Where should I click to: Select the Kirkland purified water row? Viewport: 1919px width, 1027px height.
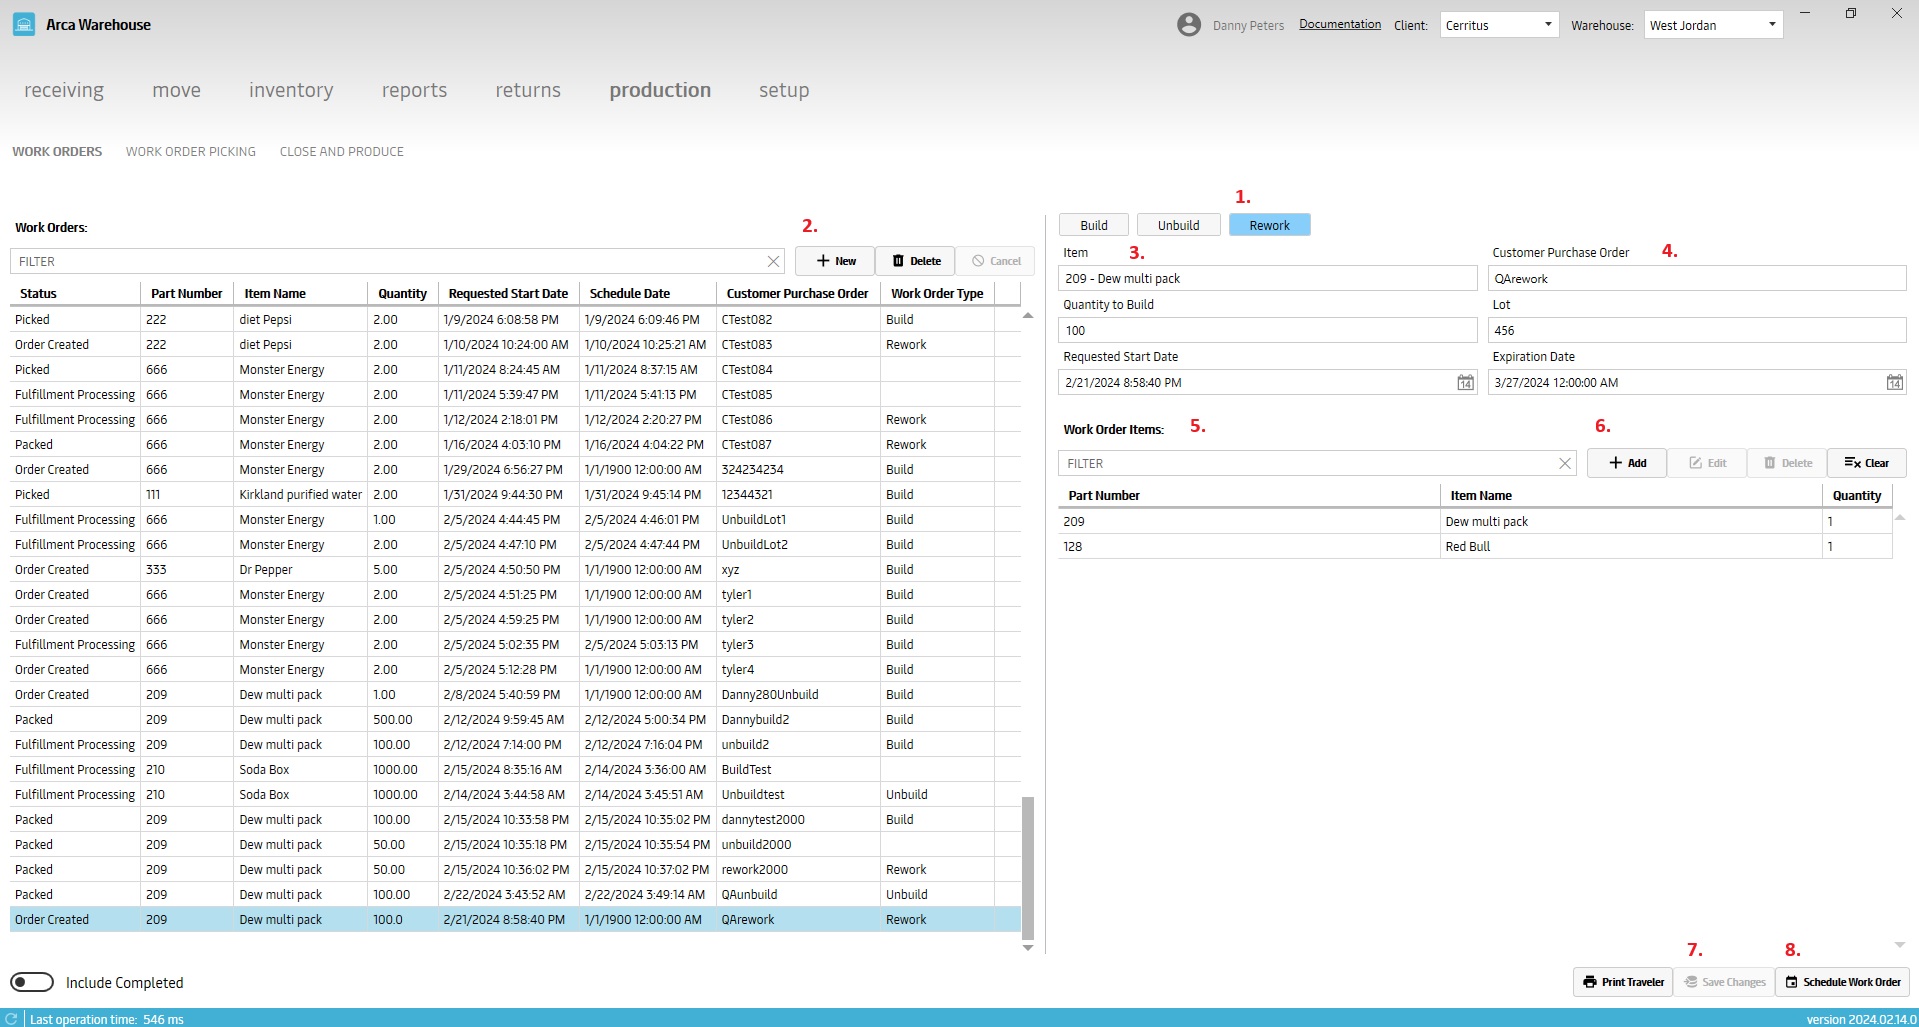[515, 495]
